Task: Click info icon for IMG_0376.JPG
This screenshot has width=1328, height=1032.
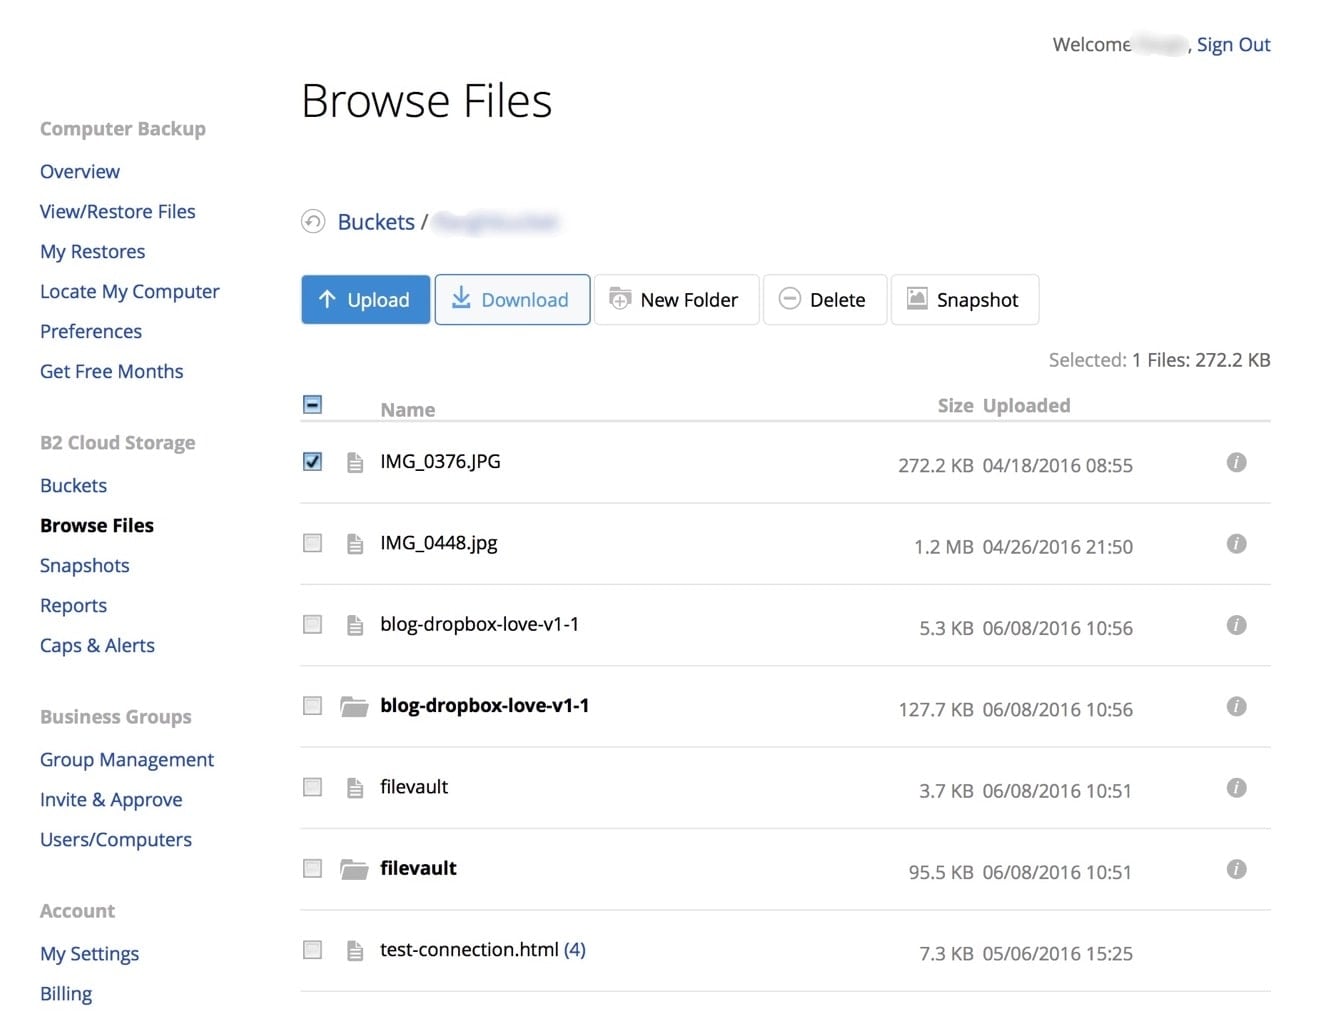Action: point(1236,462)
